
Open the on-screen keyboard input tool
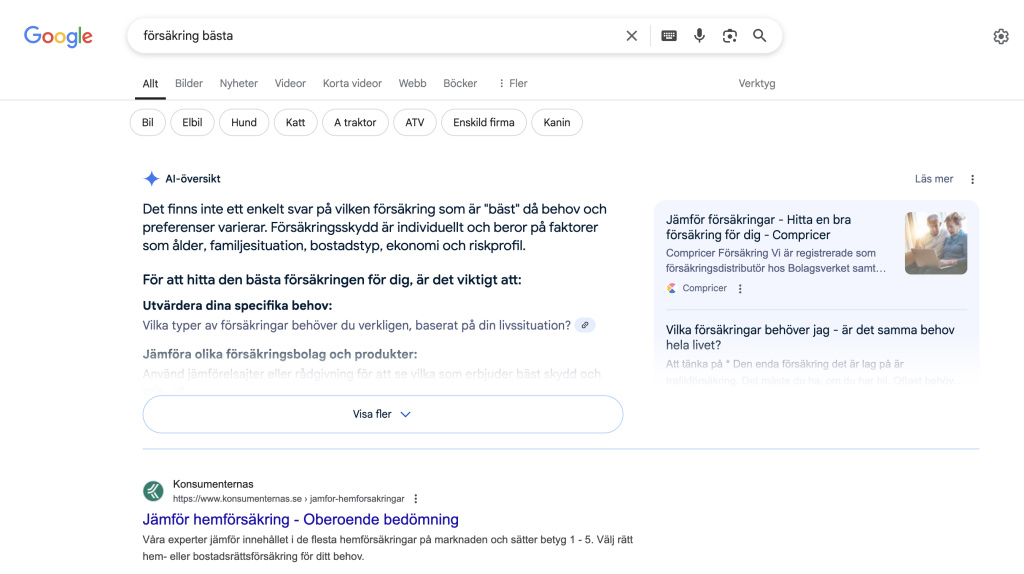(669, 36)
